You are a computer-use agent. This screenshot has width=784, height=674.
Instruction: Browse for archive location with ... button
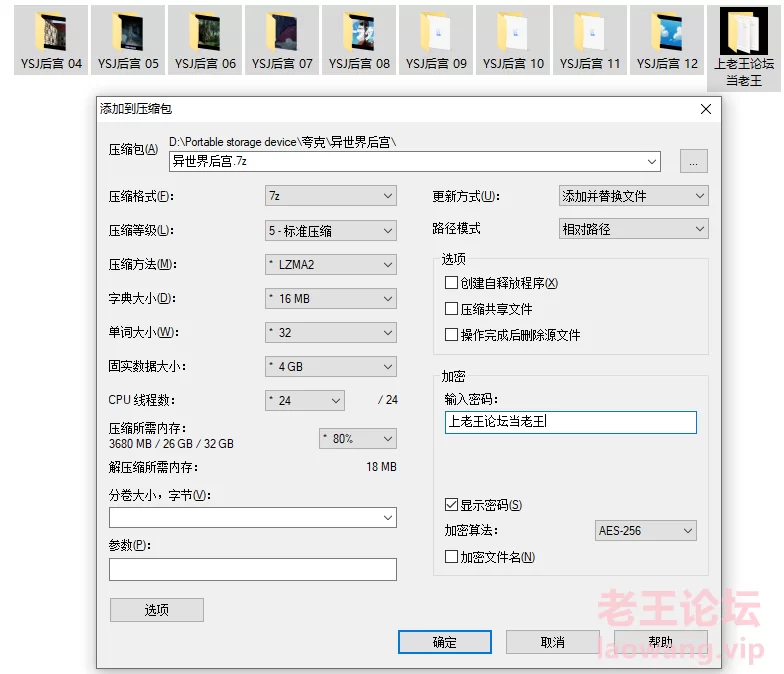click(x=694, y=161)
